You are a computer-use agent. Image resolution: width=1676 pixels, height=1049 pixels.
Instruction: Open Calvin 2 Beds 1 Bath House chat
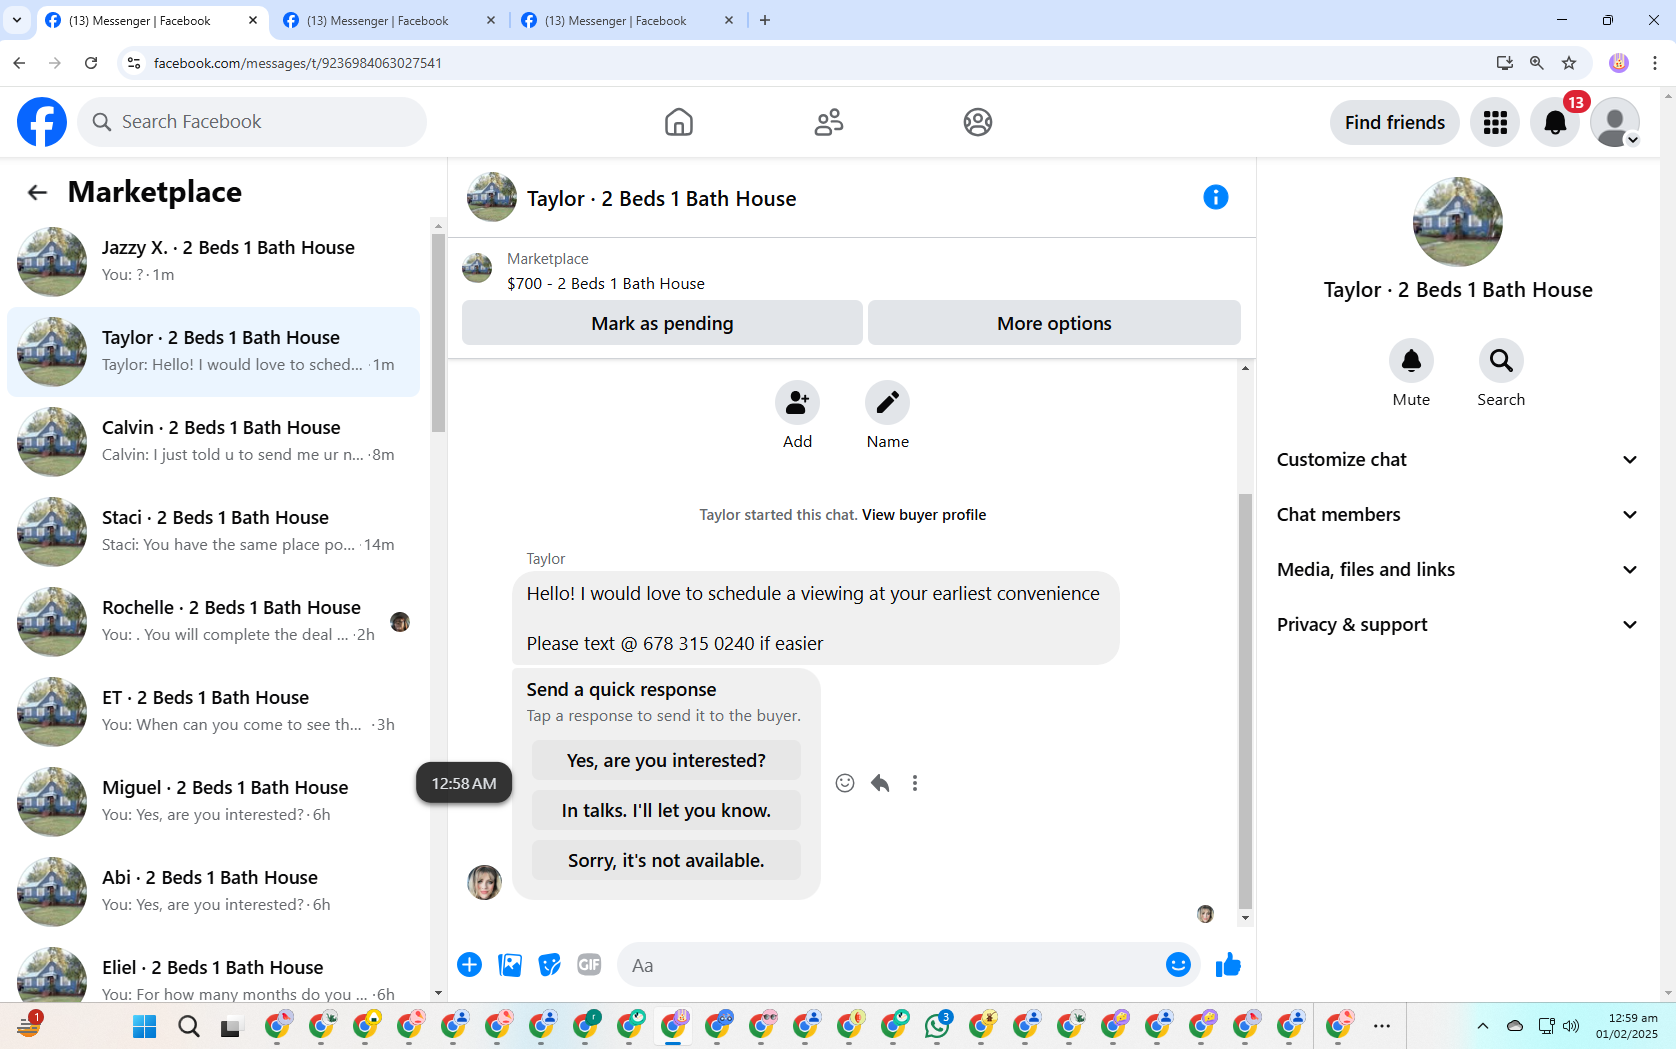coord(213,442)
